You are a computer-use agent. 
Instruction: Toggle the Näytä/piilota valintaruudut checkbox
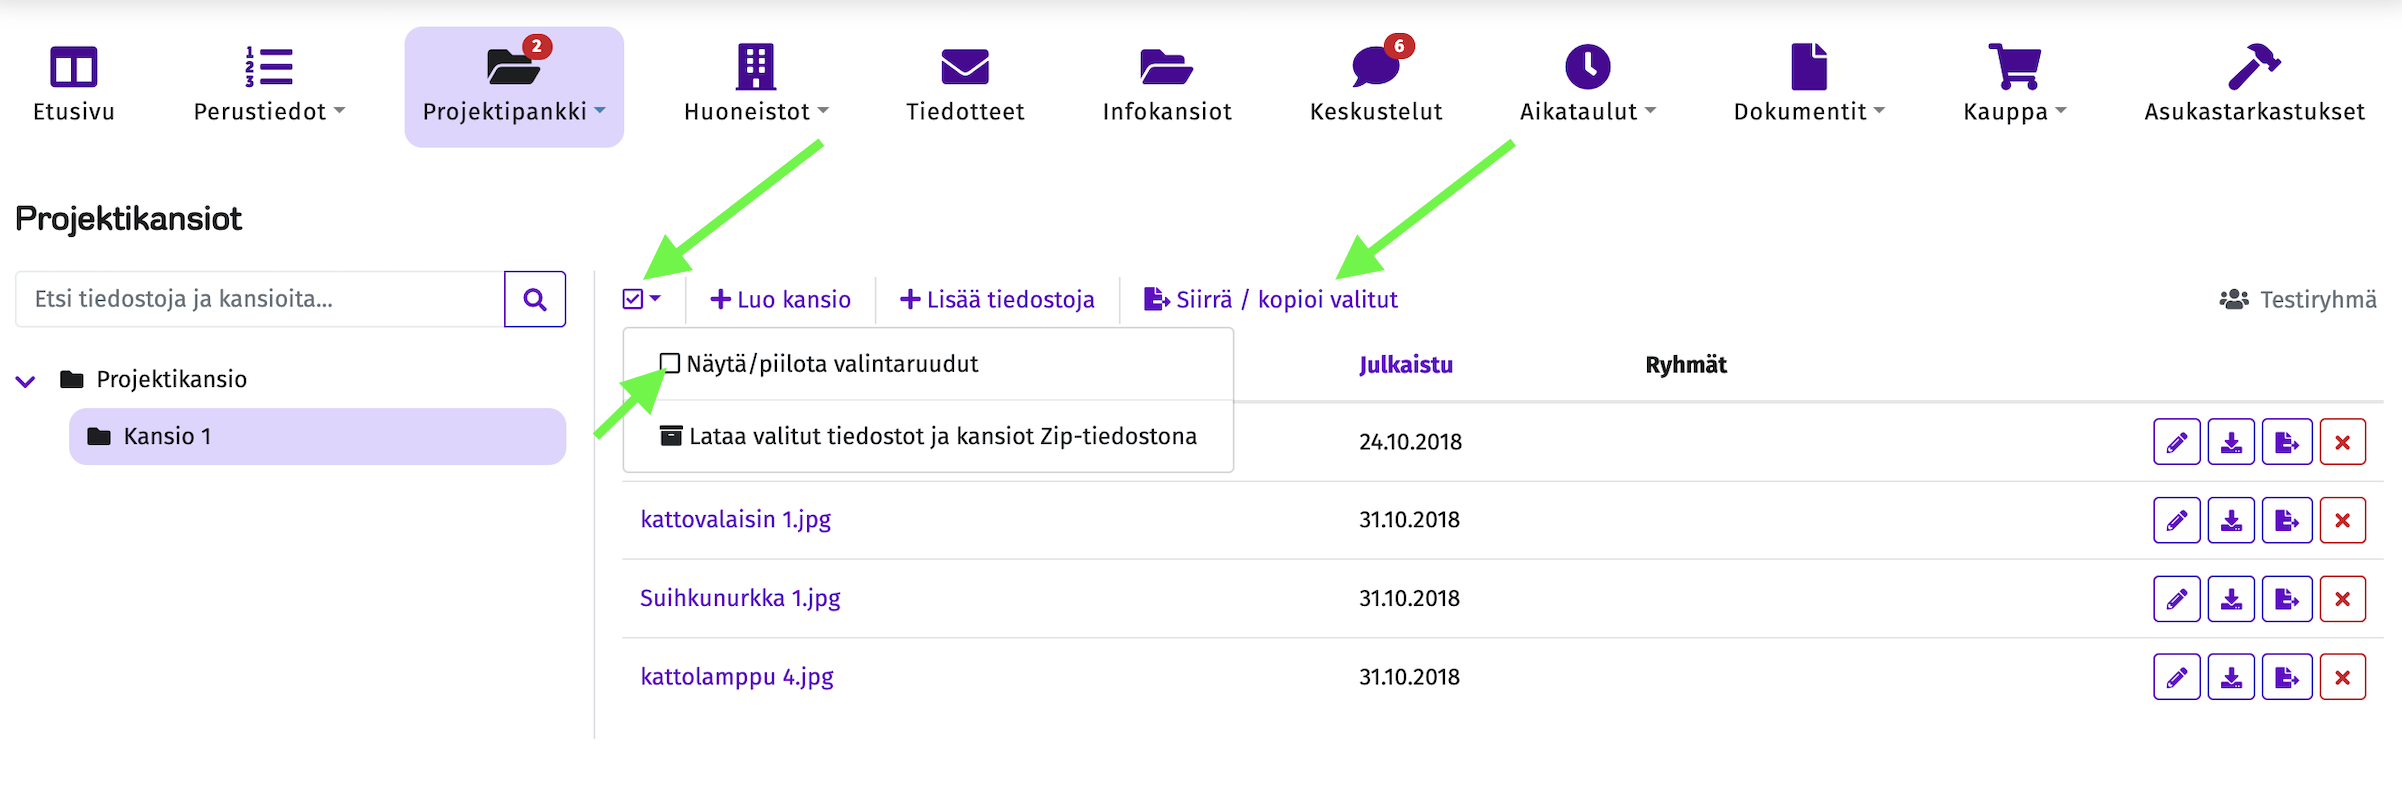point(670,363)
